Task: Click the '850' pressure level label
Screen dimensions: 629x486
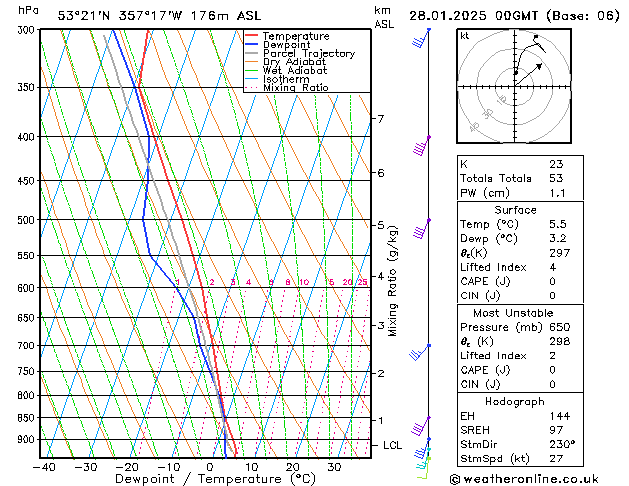Action: (28, 418)
